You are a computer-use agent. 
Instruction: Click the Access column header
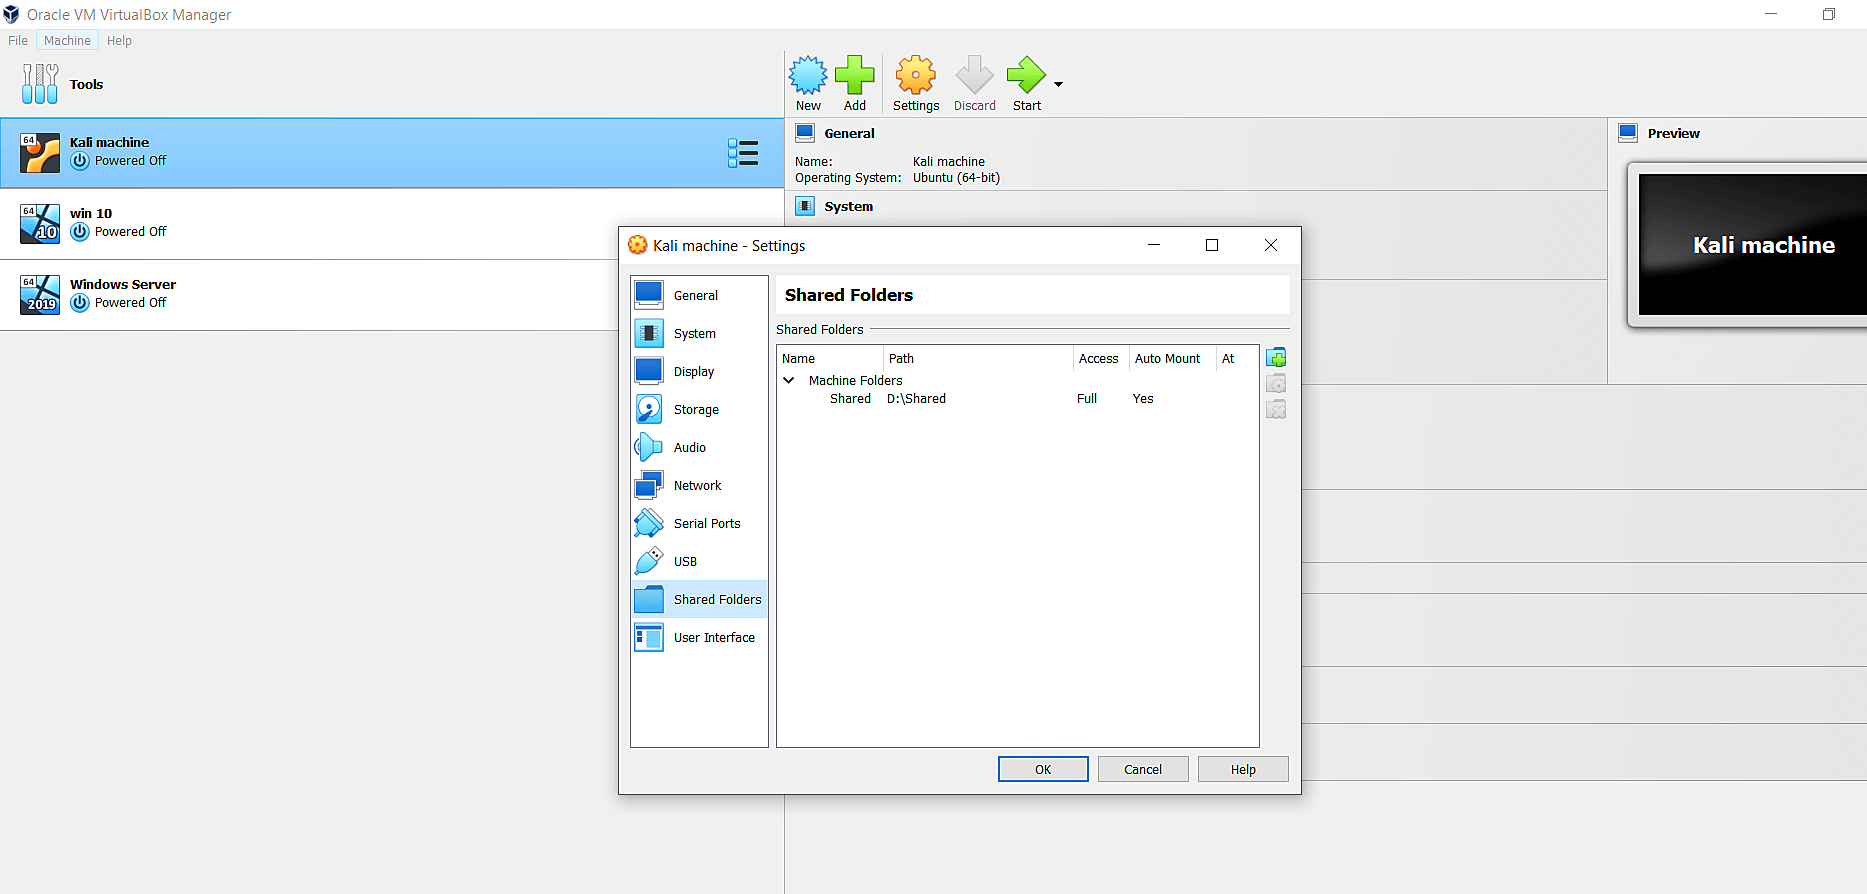pyautogui.click(x=1100, y=358)
